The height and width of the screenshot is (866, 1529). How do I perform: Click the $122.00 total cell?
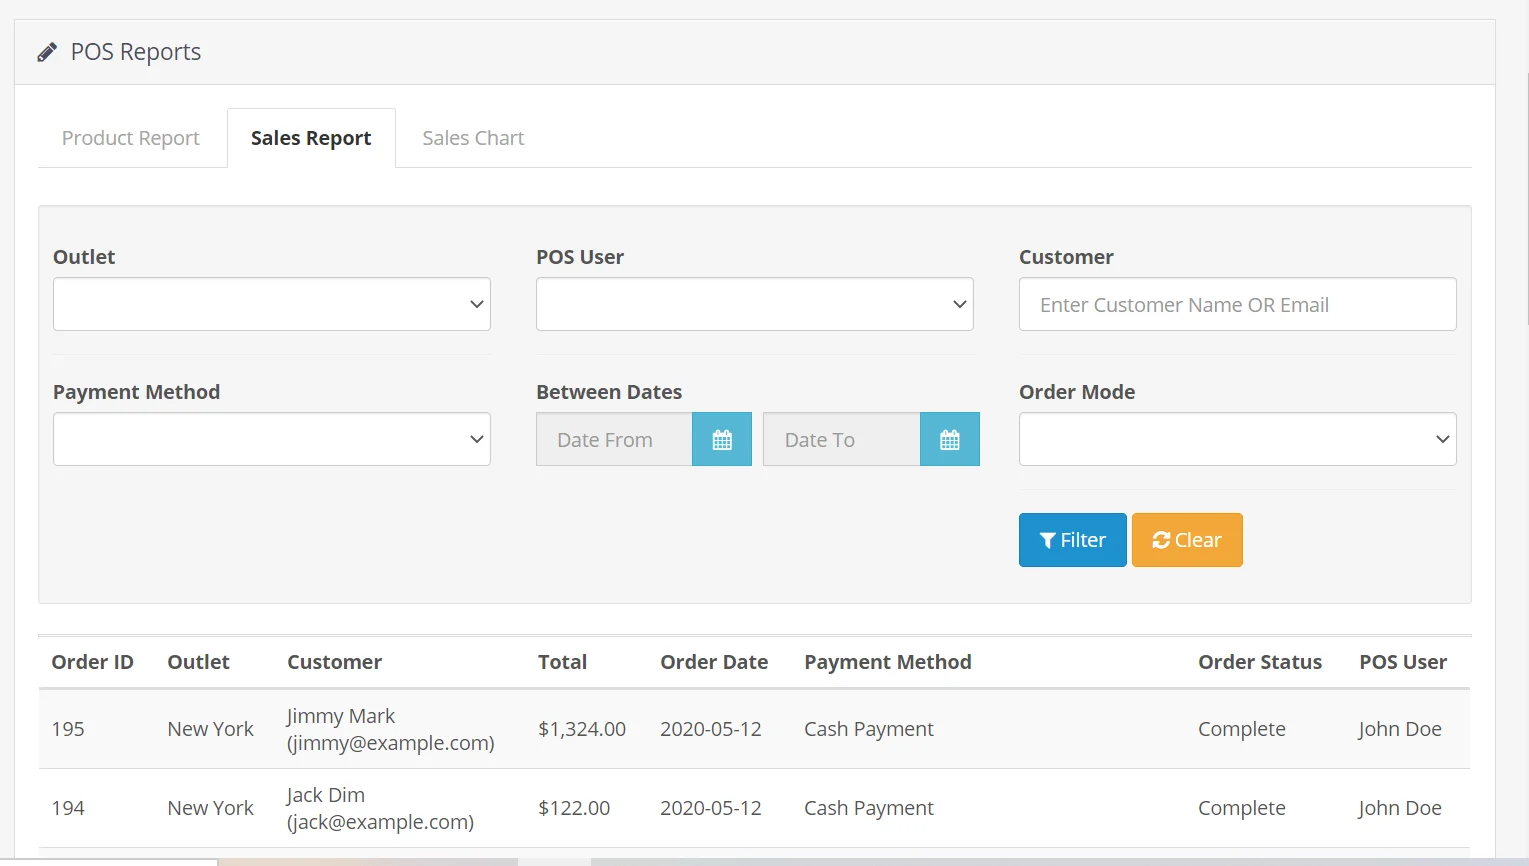point(574,808)
